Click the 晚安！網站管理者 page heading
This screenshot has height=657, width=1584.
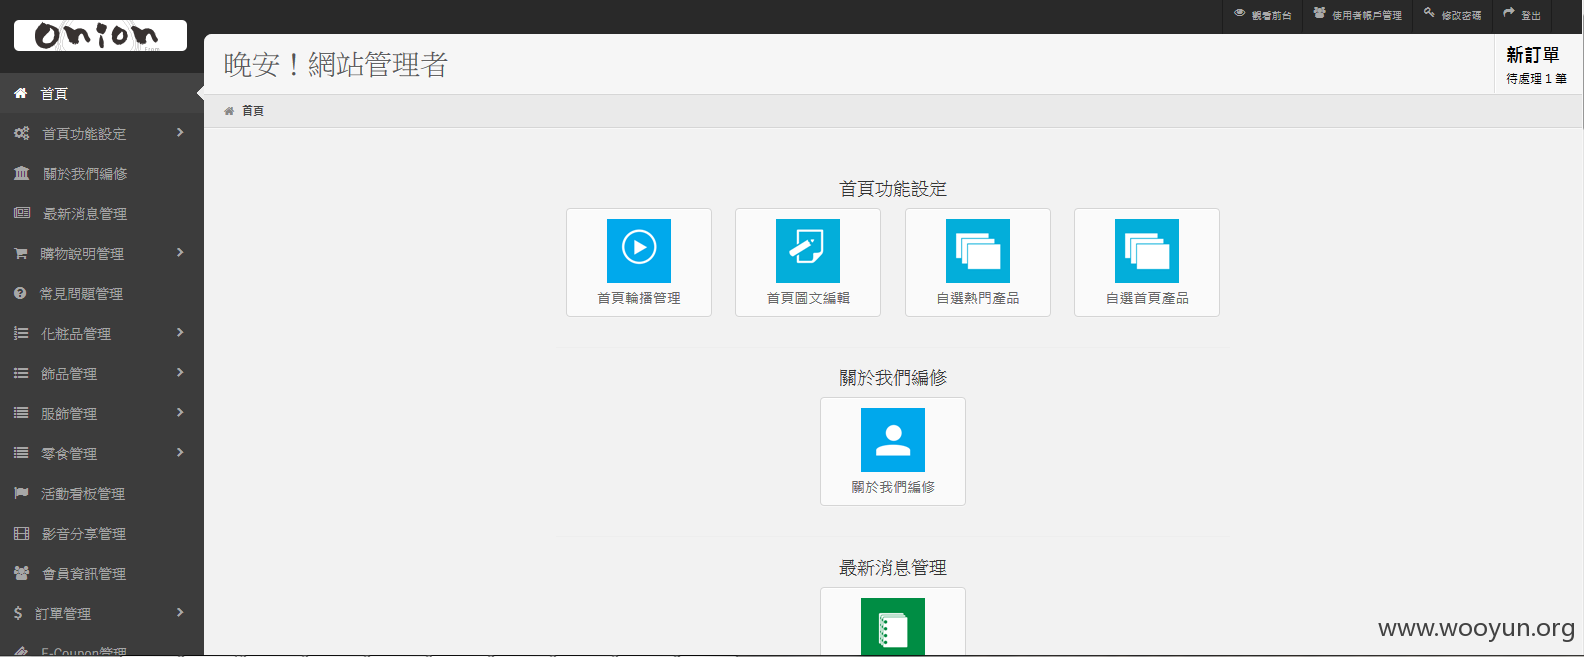point(336,65)
